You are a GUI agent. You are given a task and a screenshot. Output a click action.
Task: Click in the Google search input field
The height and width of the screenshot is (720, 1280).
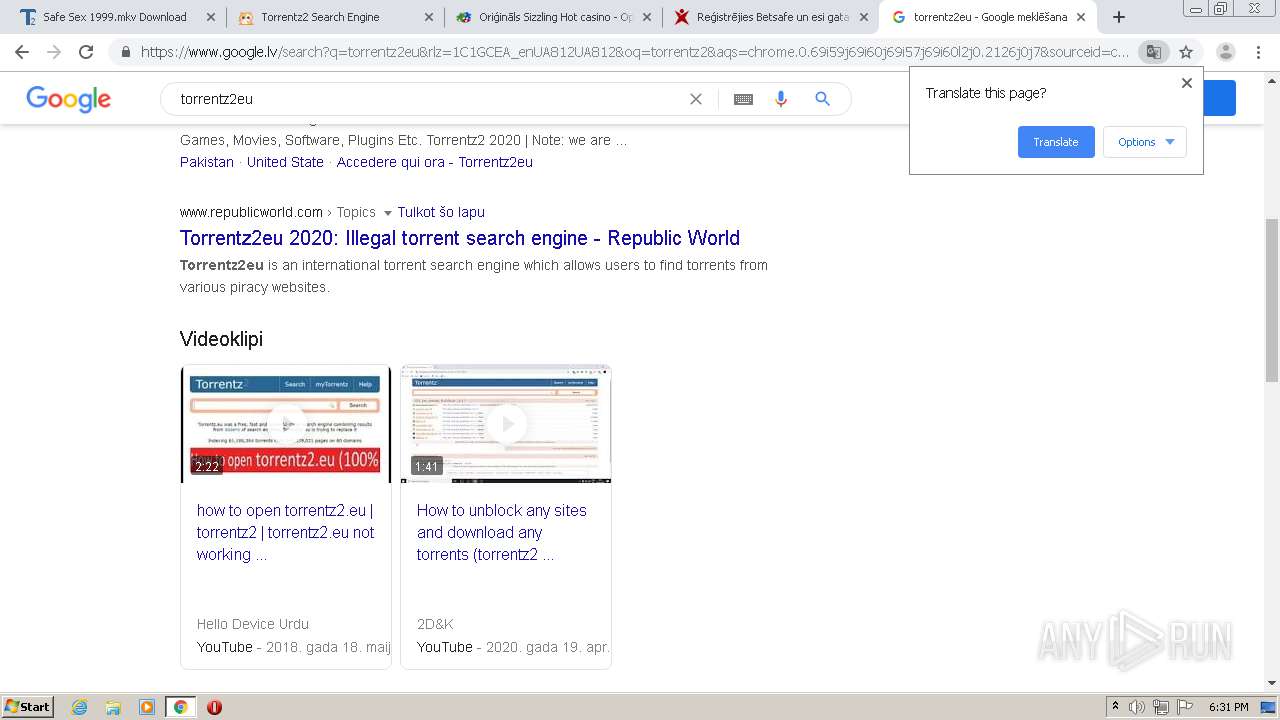428,99
